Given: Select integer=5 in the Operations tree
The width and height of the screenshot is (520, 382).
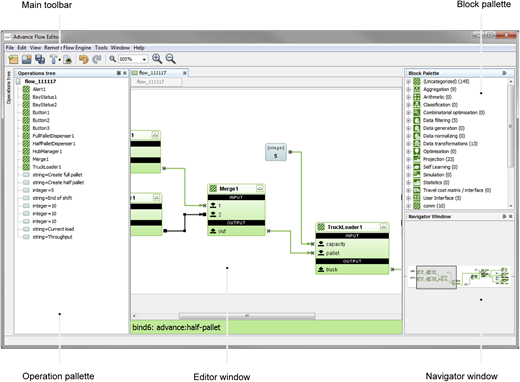Looking at the screenshot, I should pos(43,190).
